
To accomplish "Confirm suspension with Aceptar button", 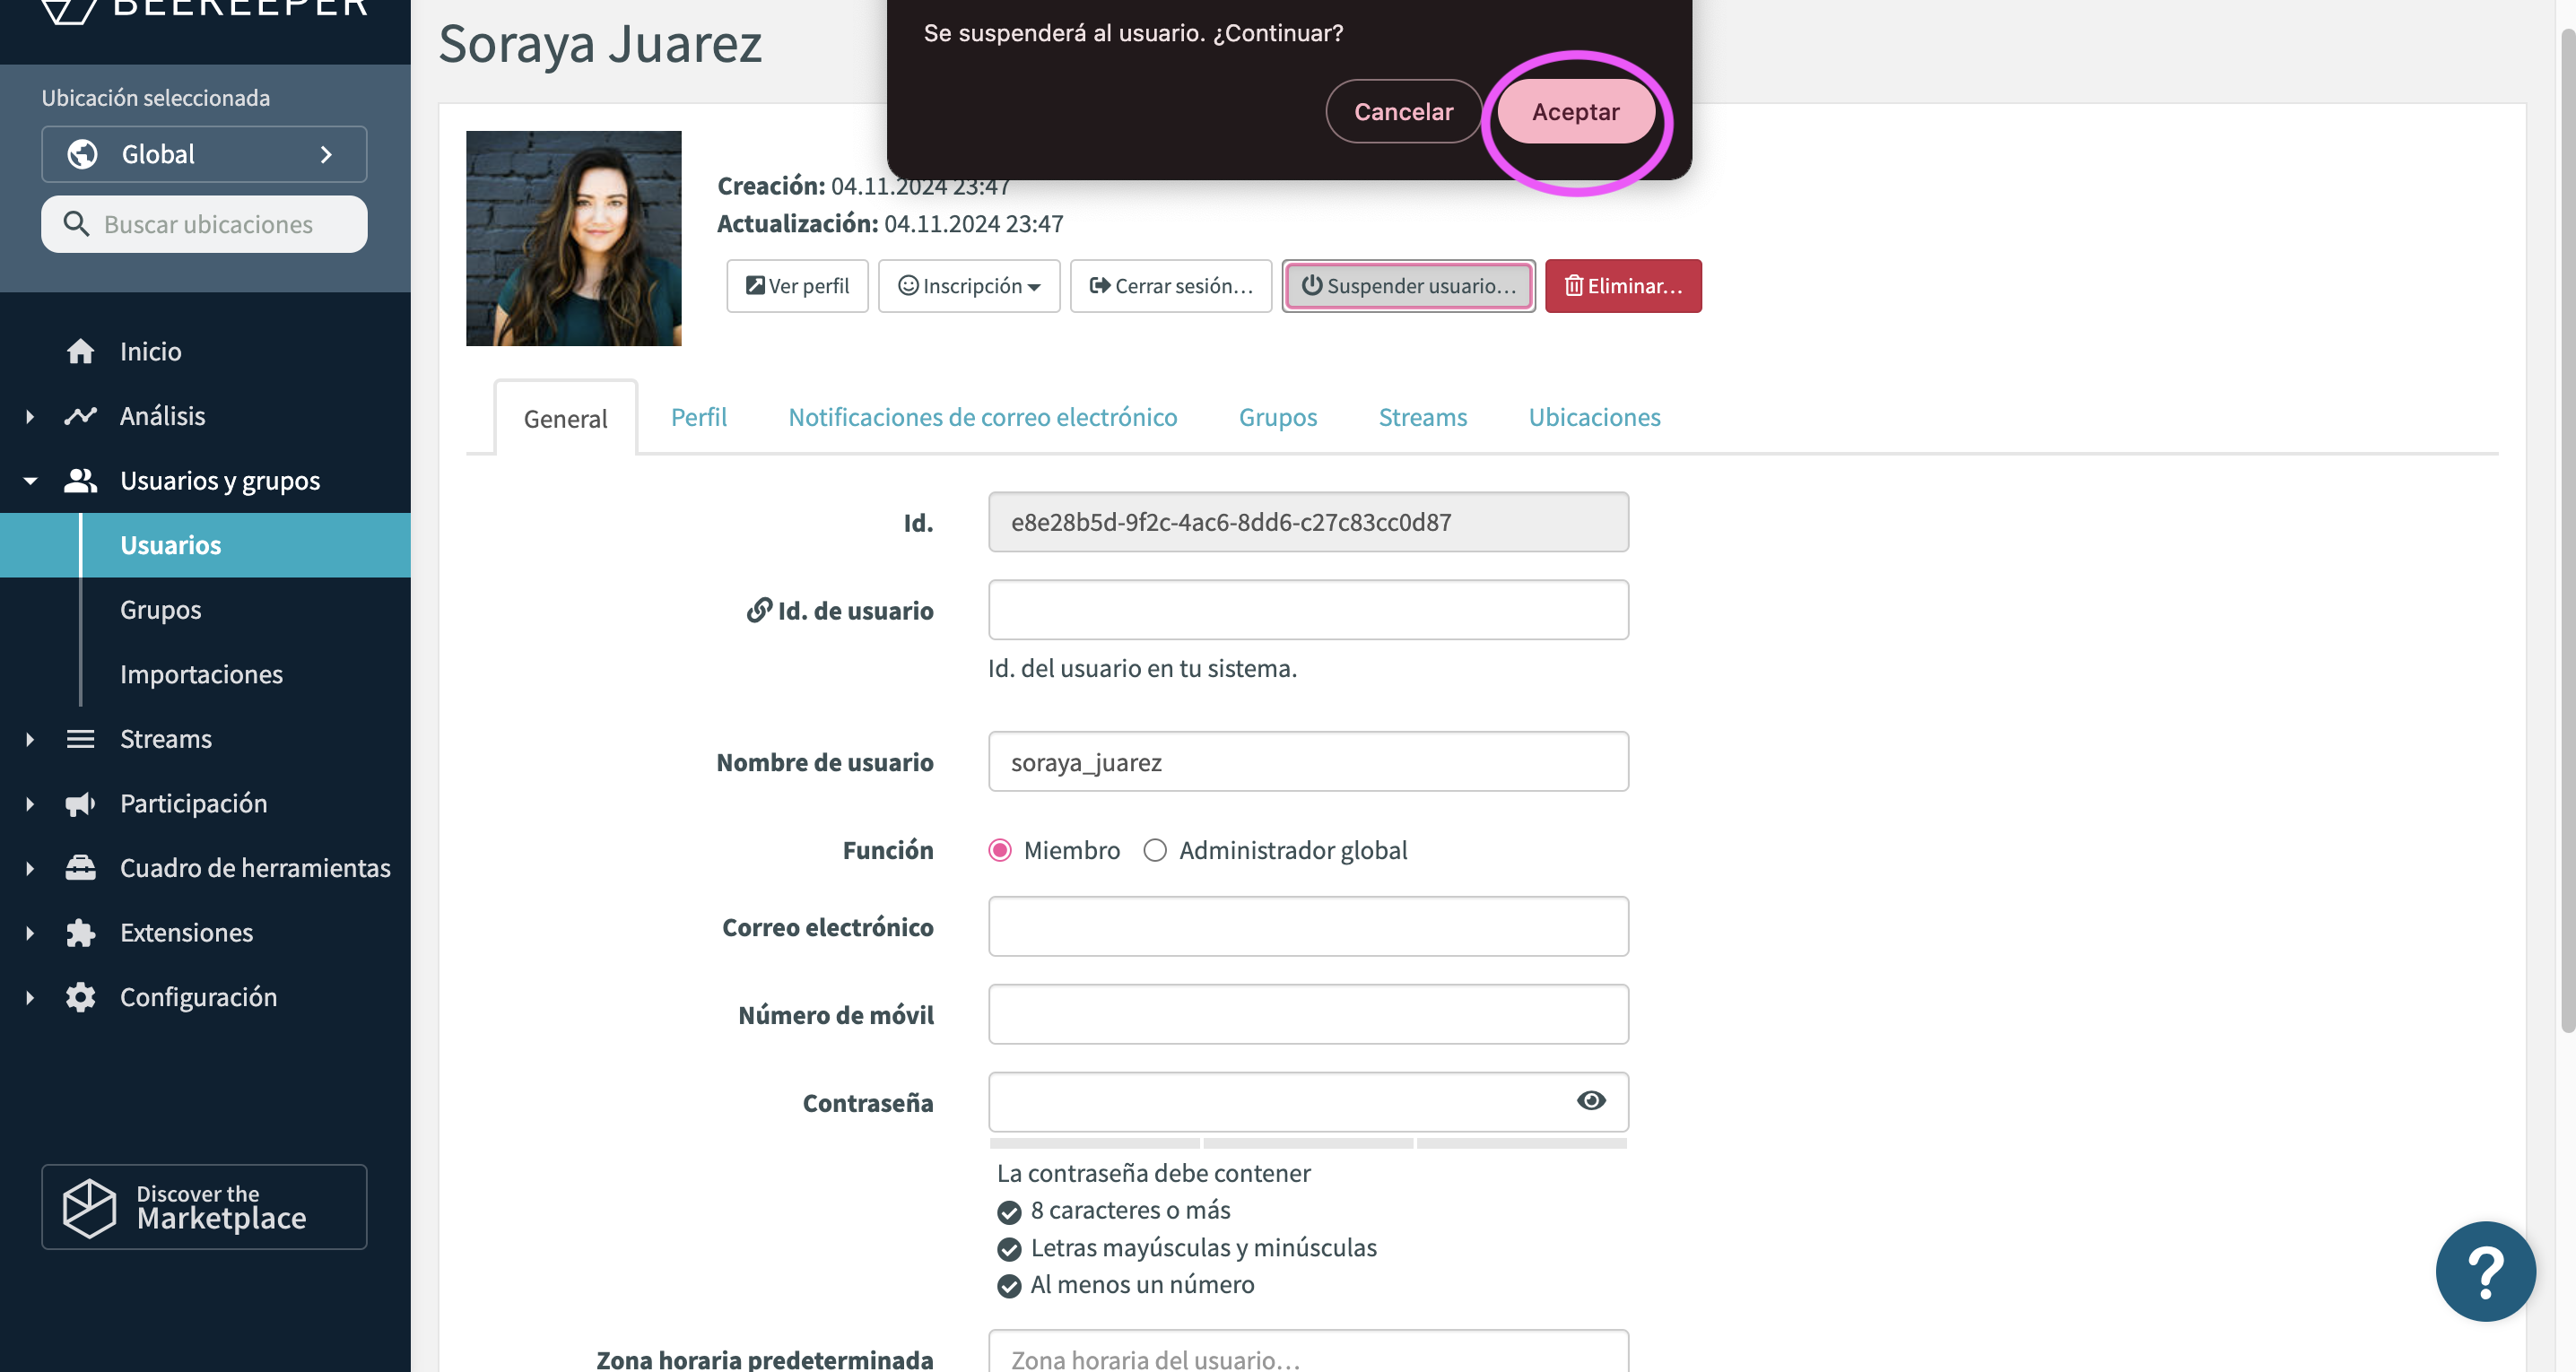I will [1575, 112].
